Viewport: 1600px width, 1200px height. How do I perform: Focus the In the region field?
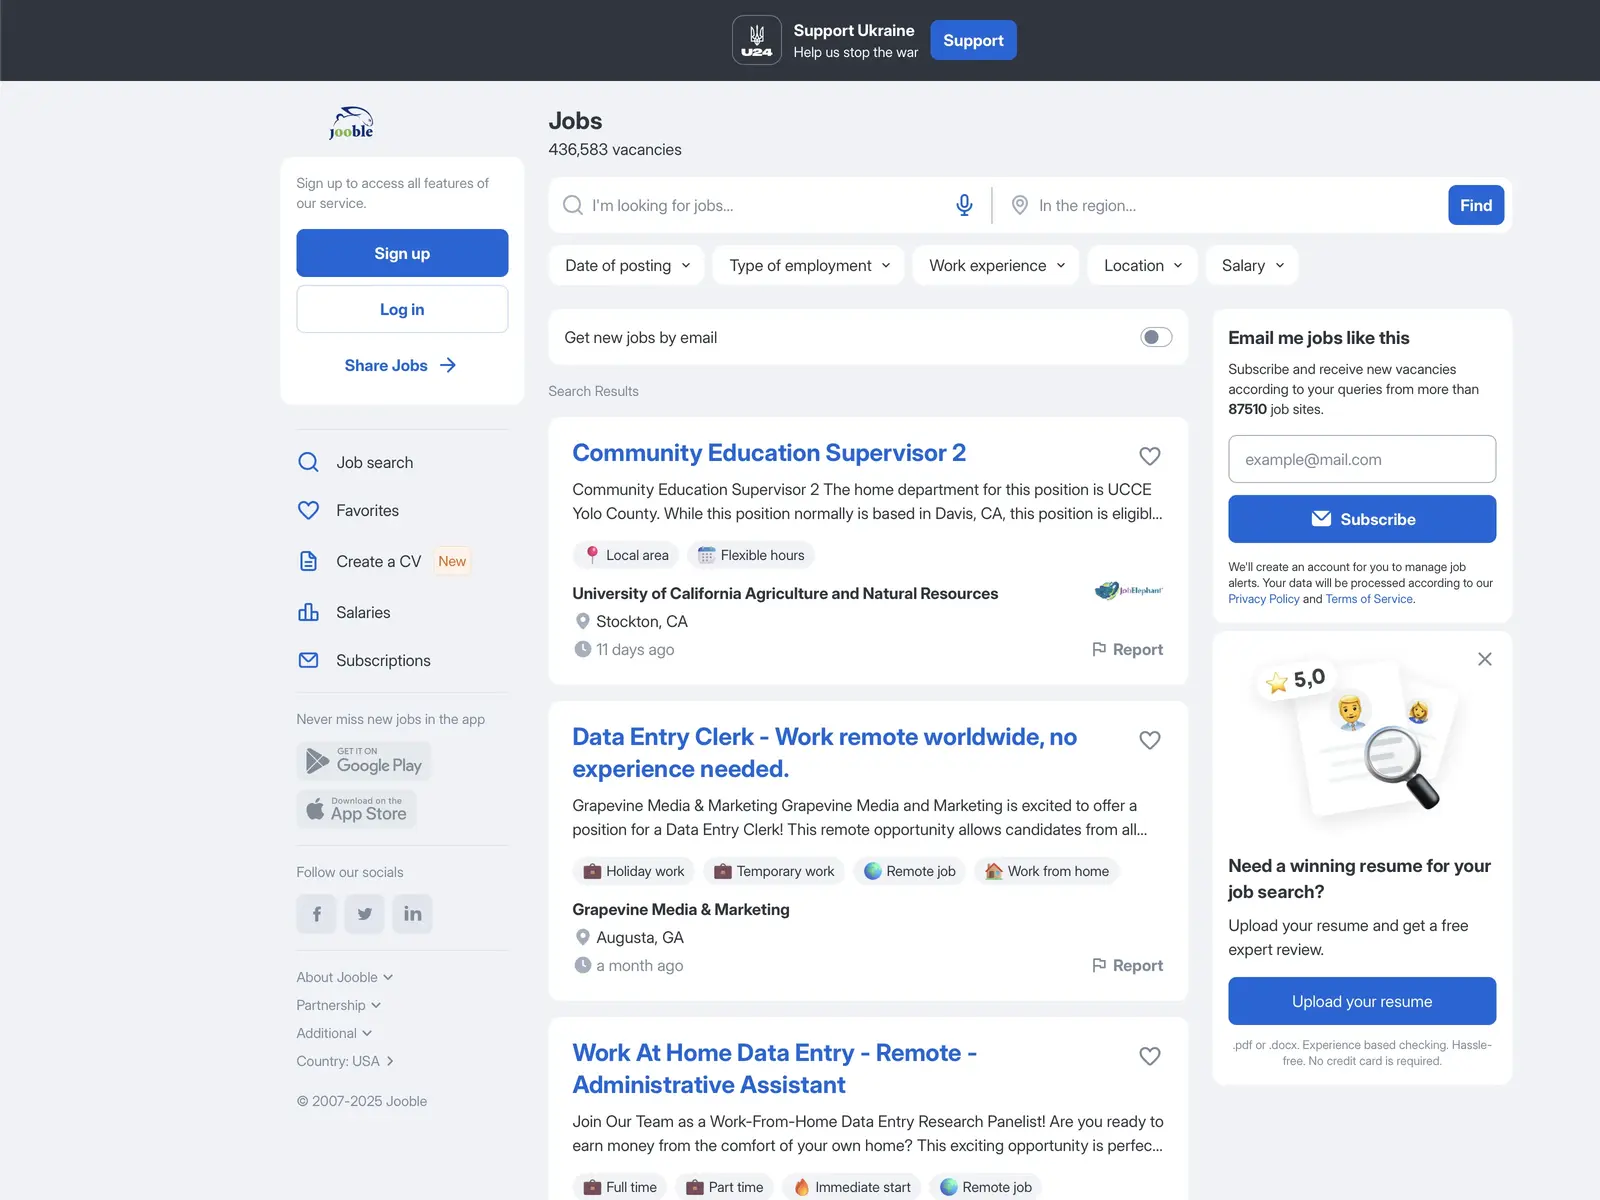pyautogui.click(x=1238, y=205)
